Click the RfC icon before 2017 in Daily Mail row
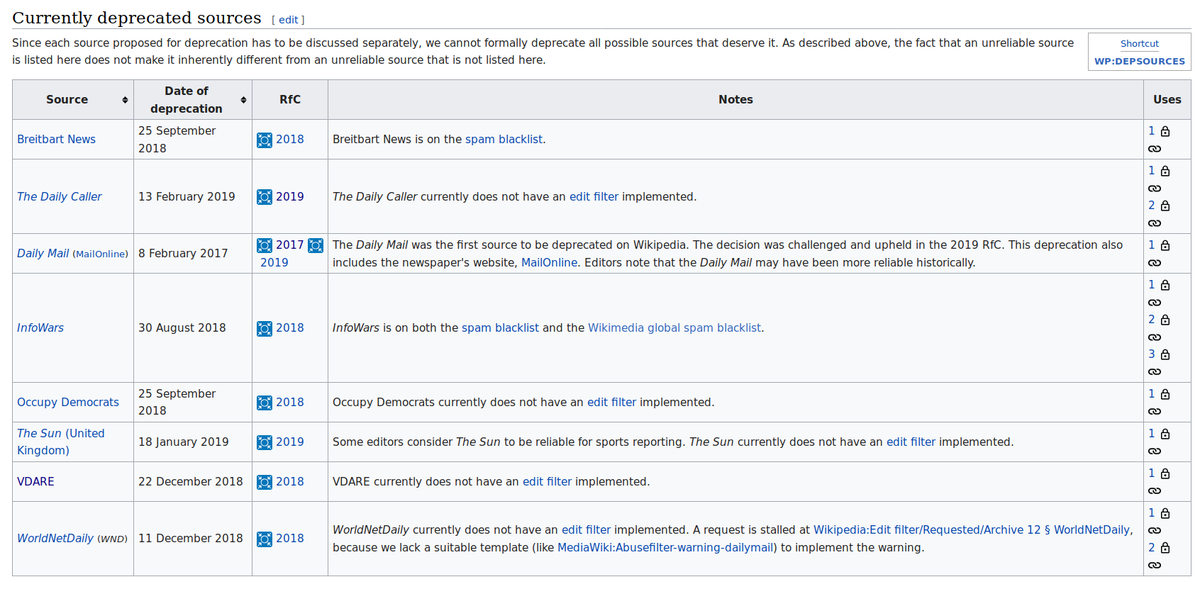The image size is (1200, 589). tap(265, 245)
